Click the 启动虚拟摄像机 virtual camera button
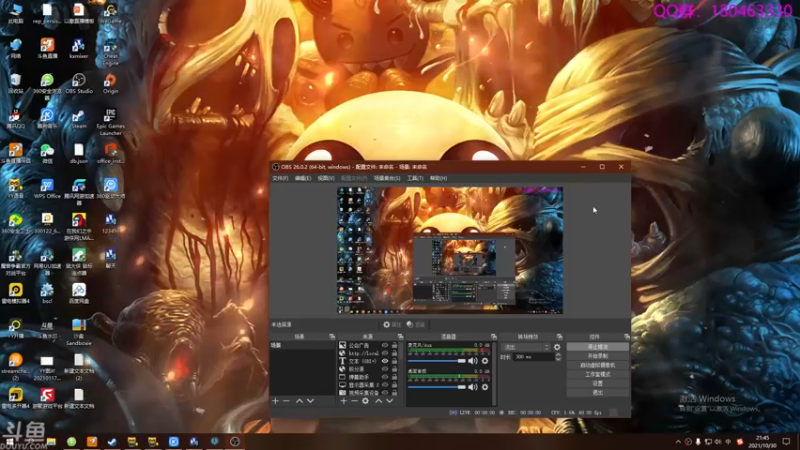 point(597,365)
